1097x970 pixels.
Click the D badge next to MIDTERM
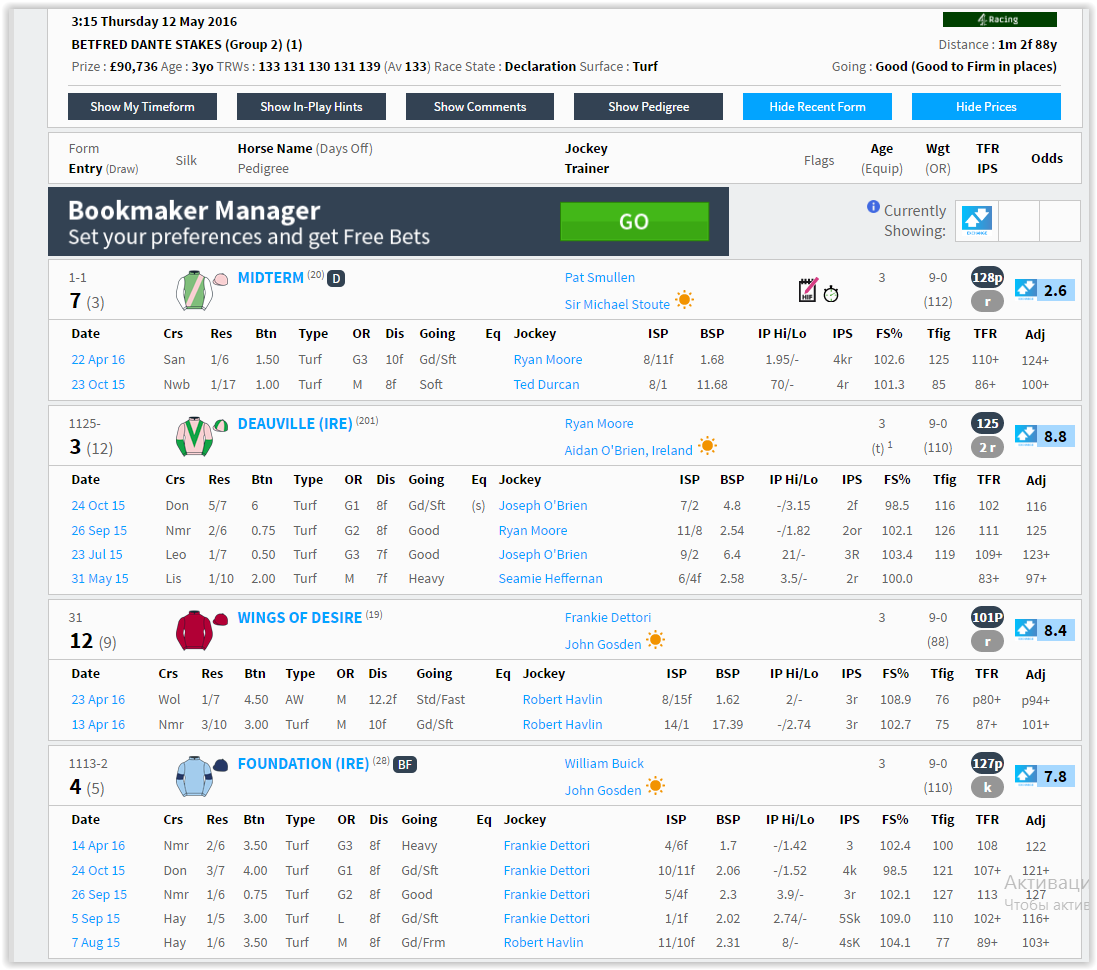(x=336, y=279)
